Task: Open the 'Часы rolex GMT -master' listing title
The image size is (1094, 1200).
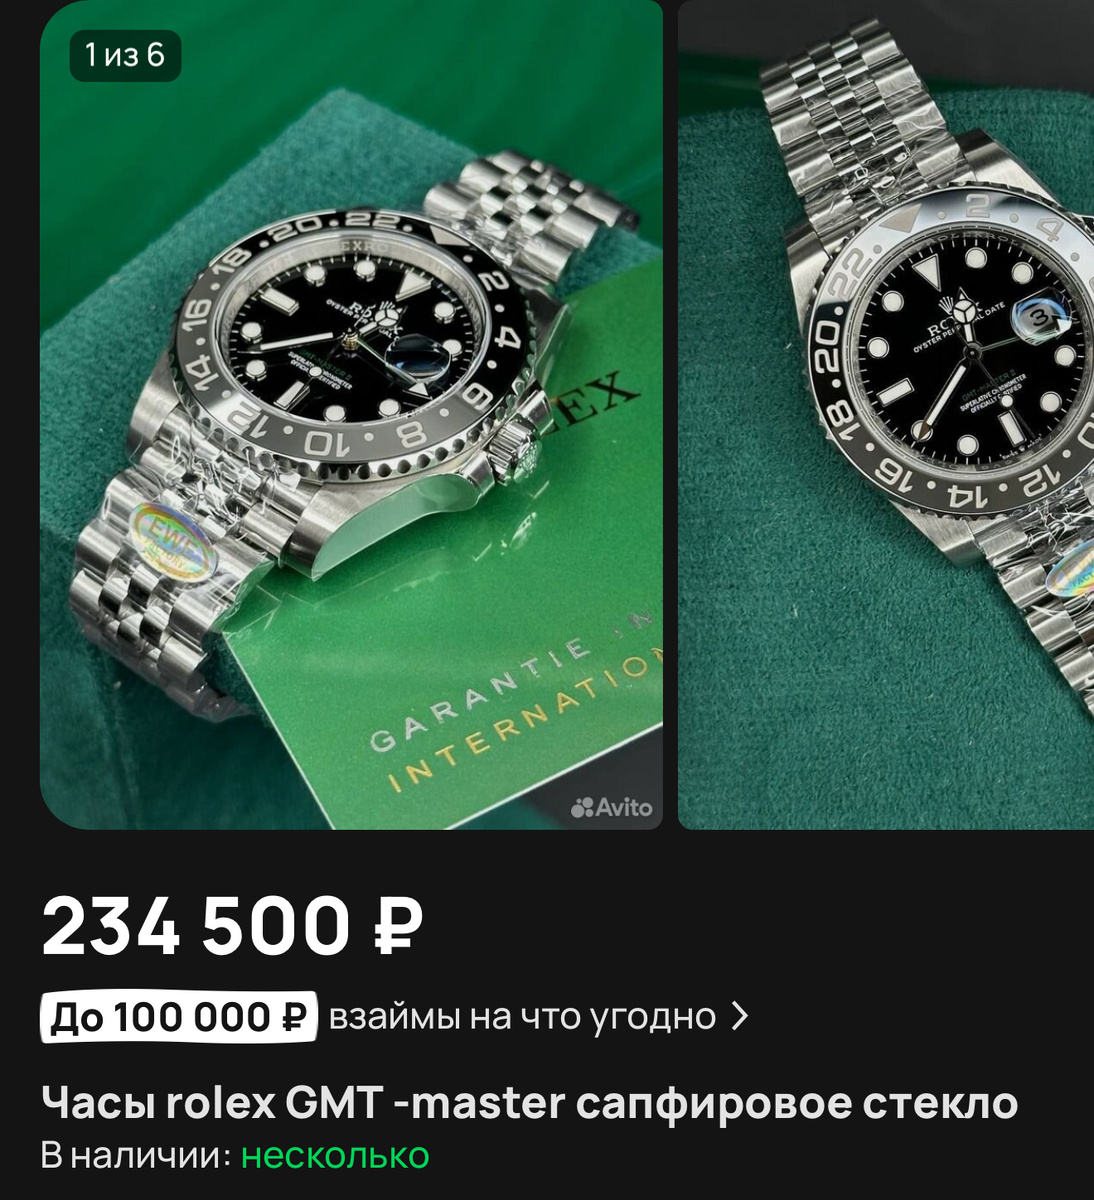Action: (530, 1103)
